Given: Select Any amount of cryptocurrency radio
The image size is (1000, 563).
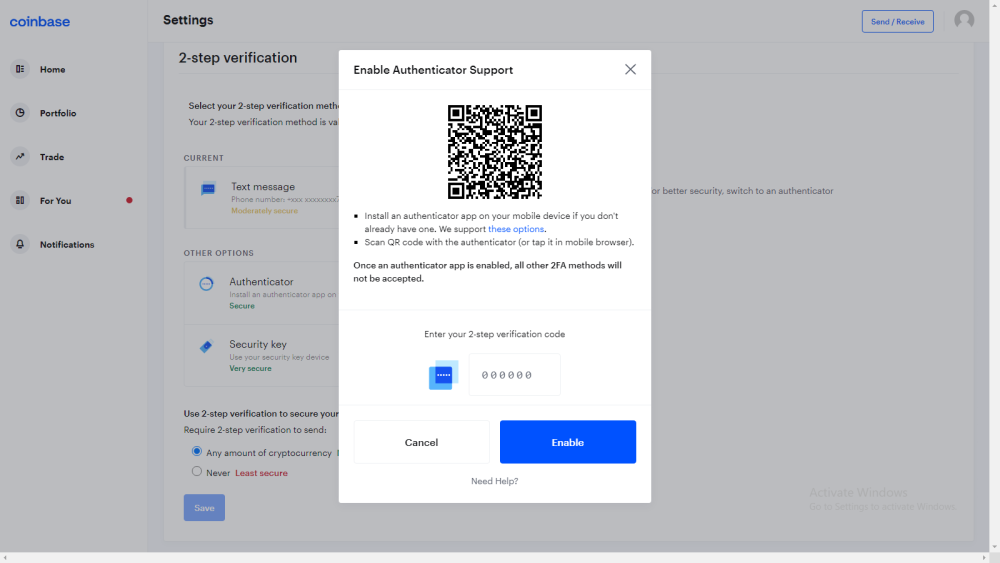Looking at the screenshot, I should click(196, 451).
